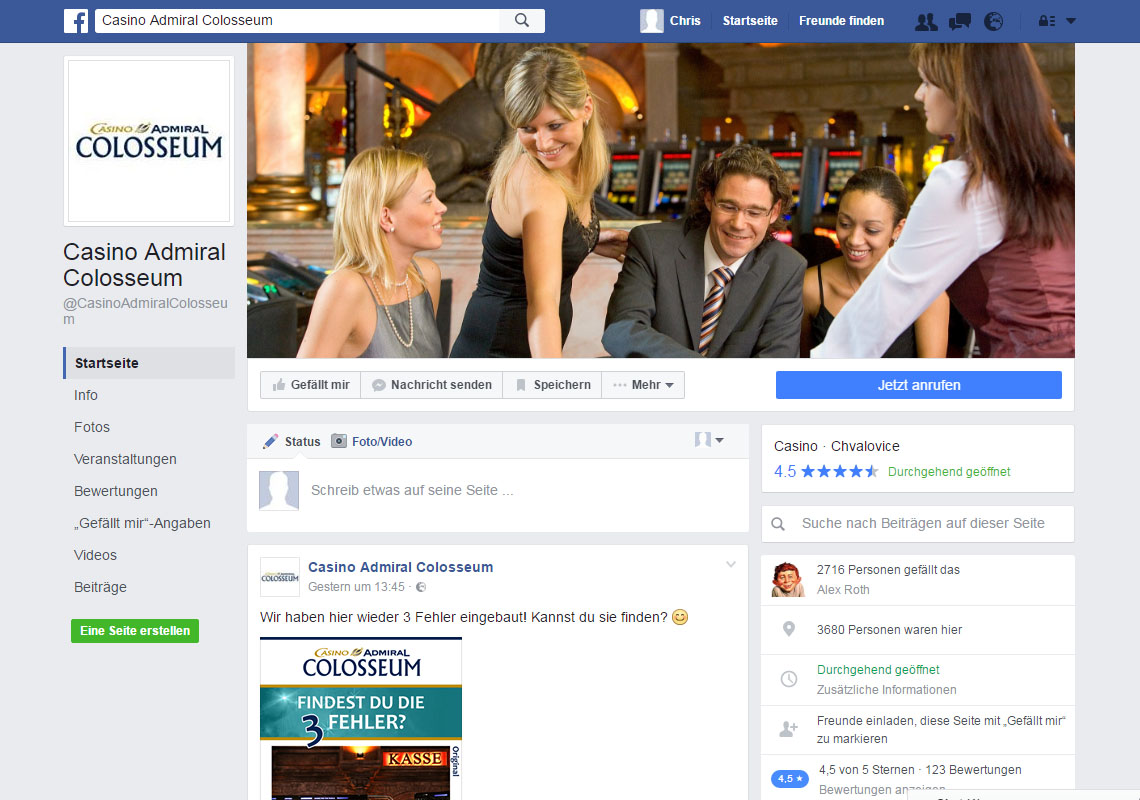Open Info section in sidebar
The height and width of the screenshot is (800, 1140).
point(86,395)
